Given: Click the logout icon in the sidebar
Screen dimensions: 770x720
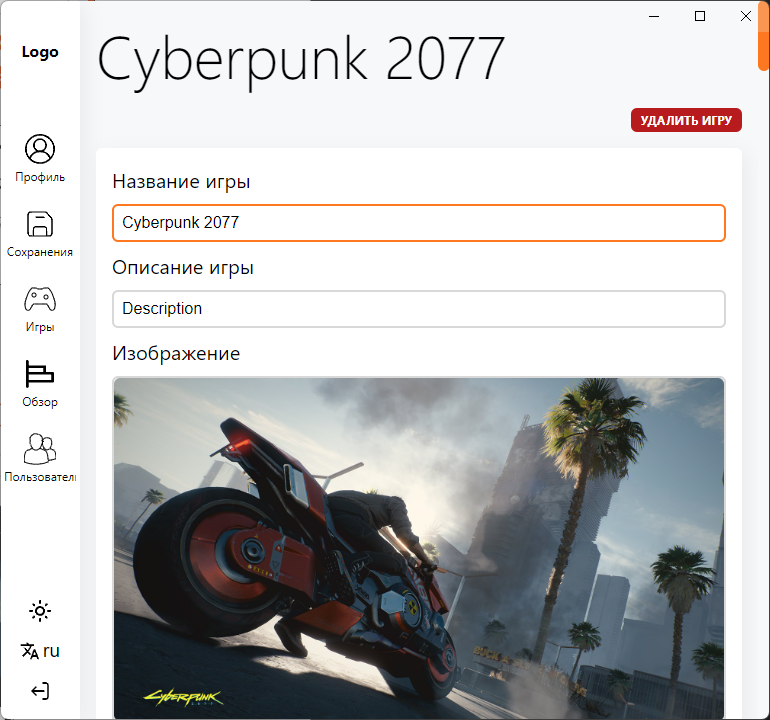Looking at the screenshot, I should click(40, 691).
